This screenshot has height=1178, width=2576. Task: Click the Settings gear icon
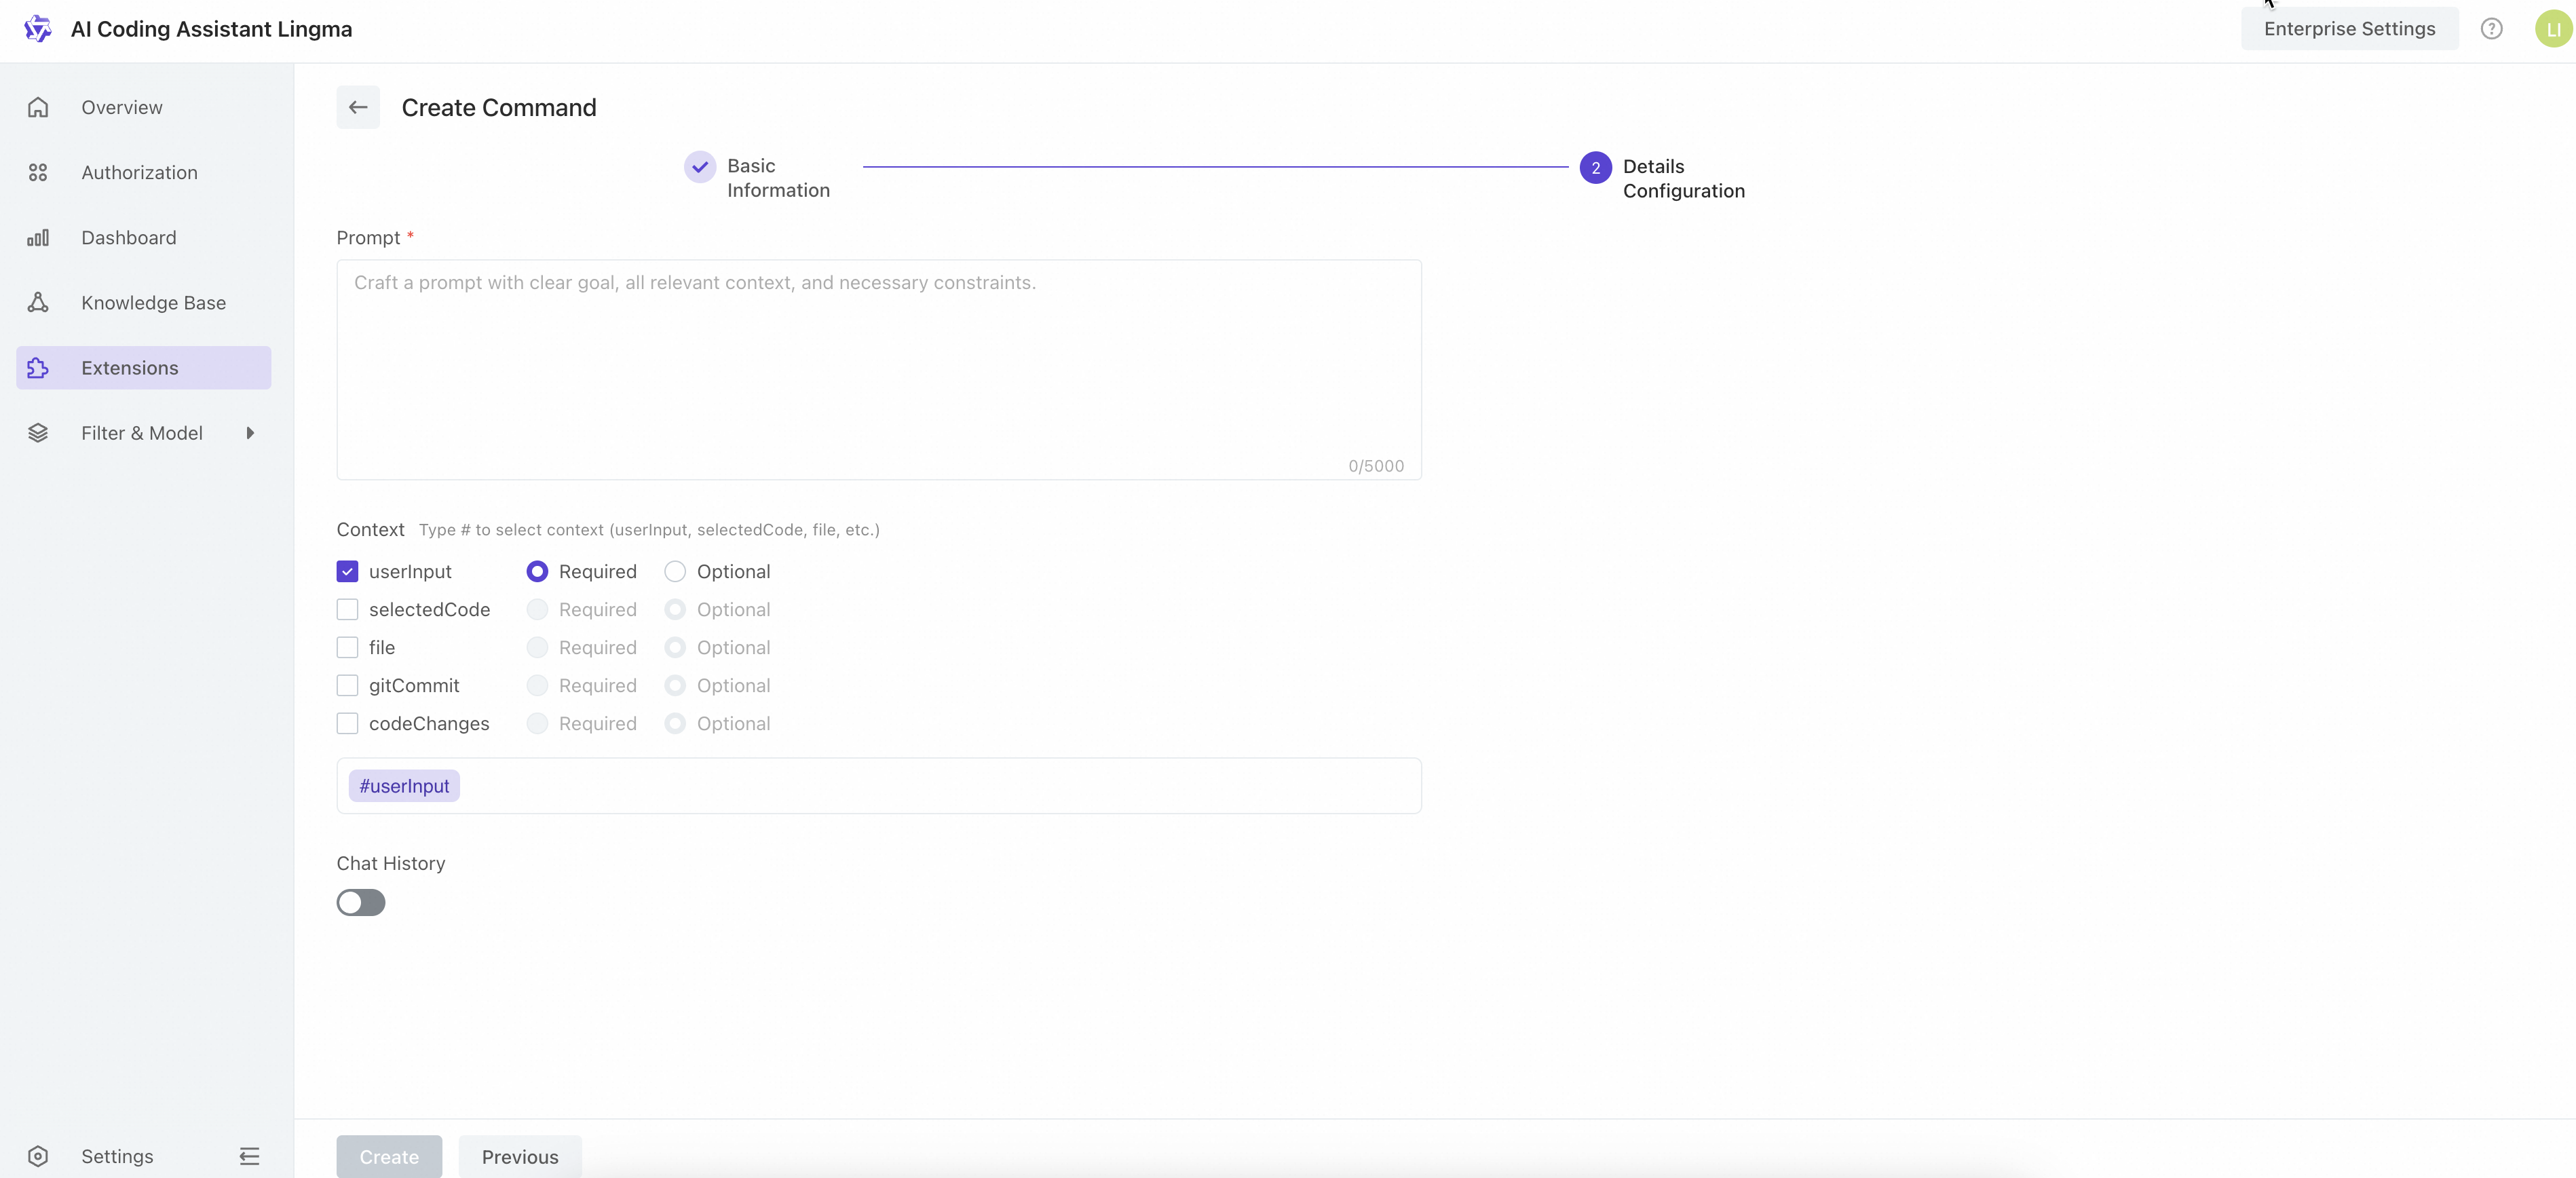click(38, 1156)
